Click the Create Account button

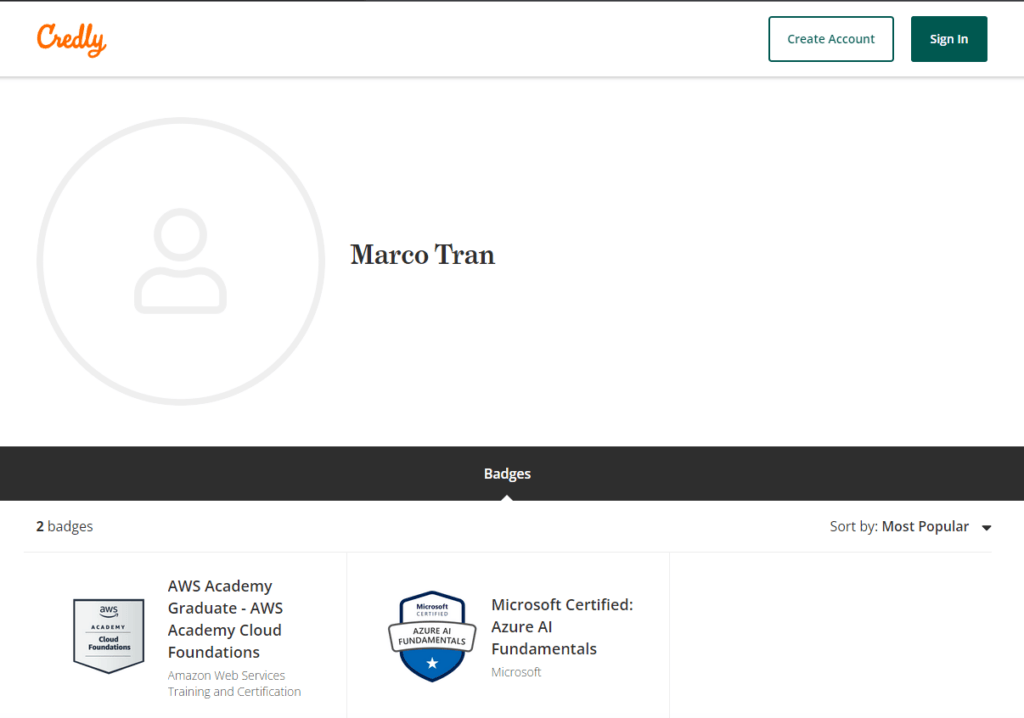(830, 38)
